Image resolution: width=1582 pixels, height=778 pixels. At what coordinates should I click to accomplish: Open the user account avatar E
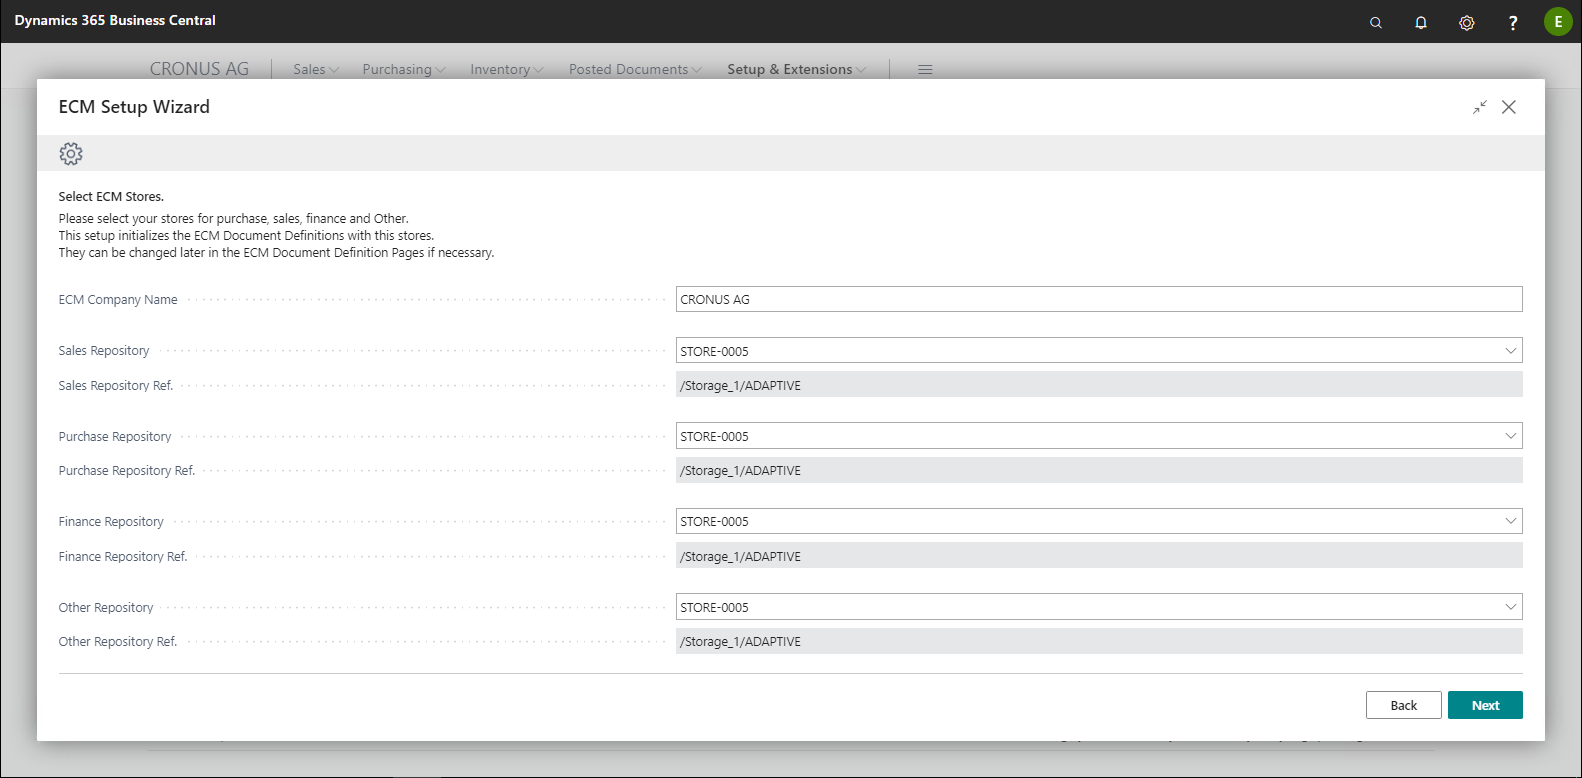(x=1557, y=22)
